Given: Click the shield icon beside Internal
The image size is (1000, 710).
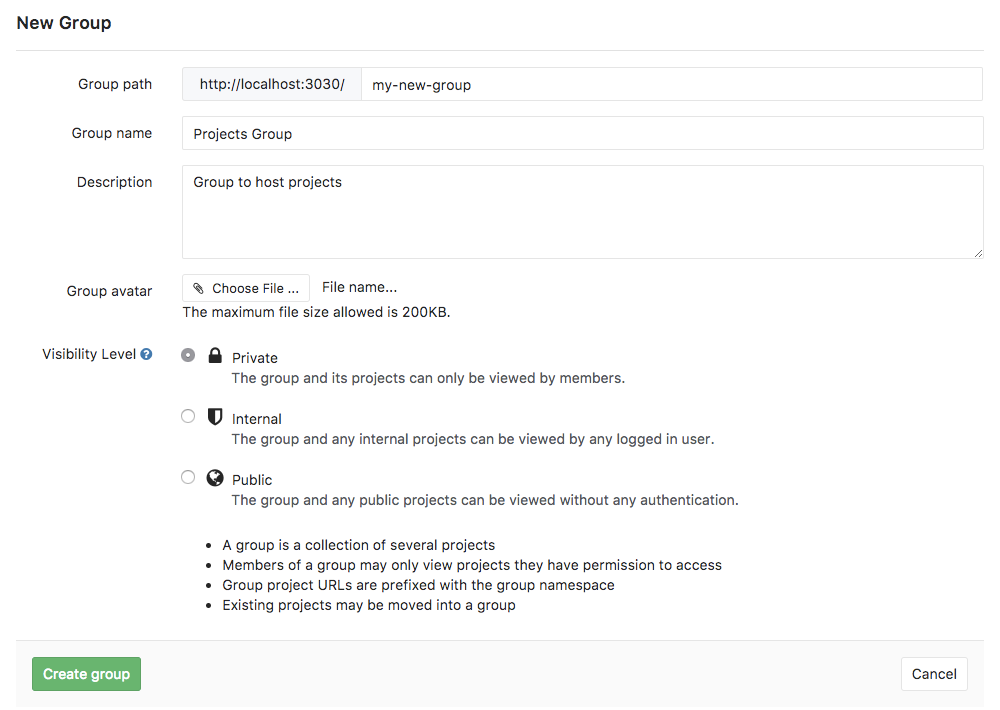Looking at the screenshot, I should pyautogui.click(x=215, y=417).
